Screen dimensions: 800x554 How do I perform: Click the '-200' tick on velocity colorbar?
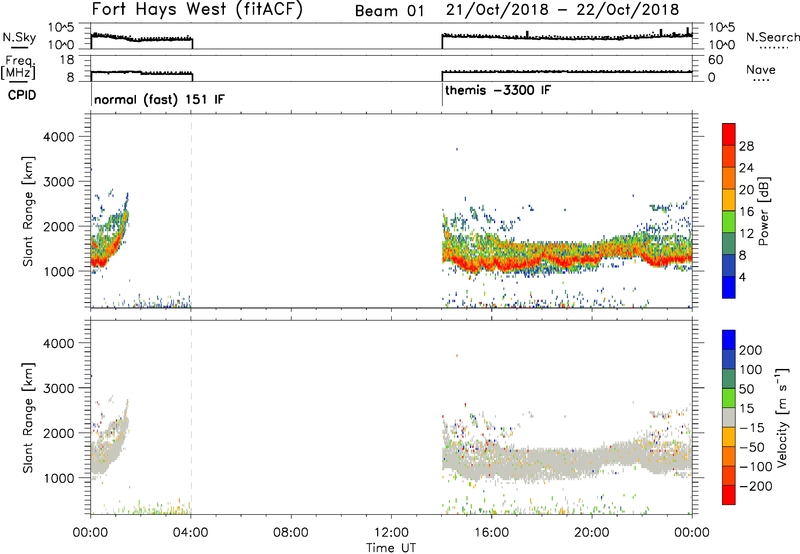click(x=755, y=486)
